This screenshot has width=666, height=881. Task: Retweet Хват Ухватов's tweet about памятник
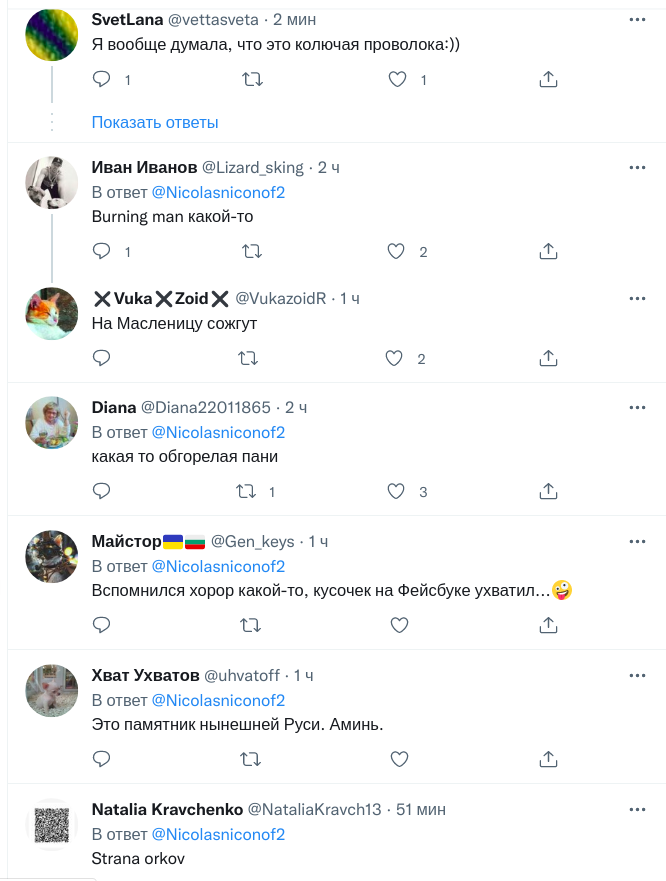(250, 759)
